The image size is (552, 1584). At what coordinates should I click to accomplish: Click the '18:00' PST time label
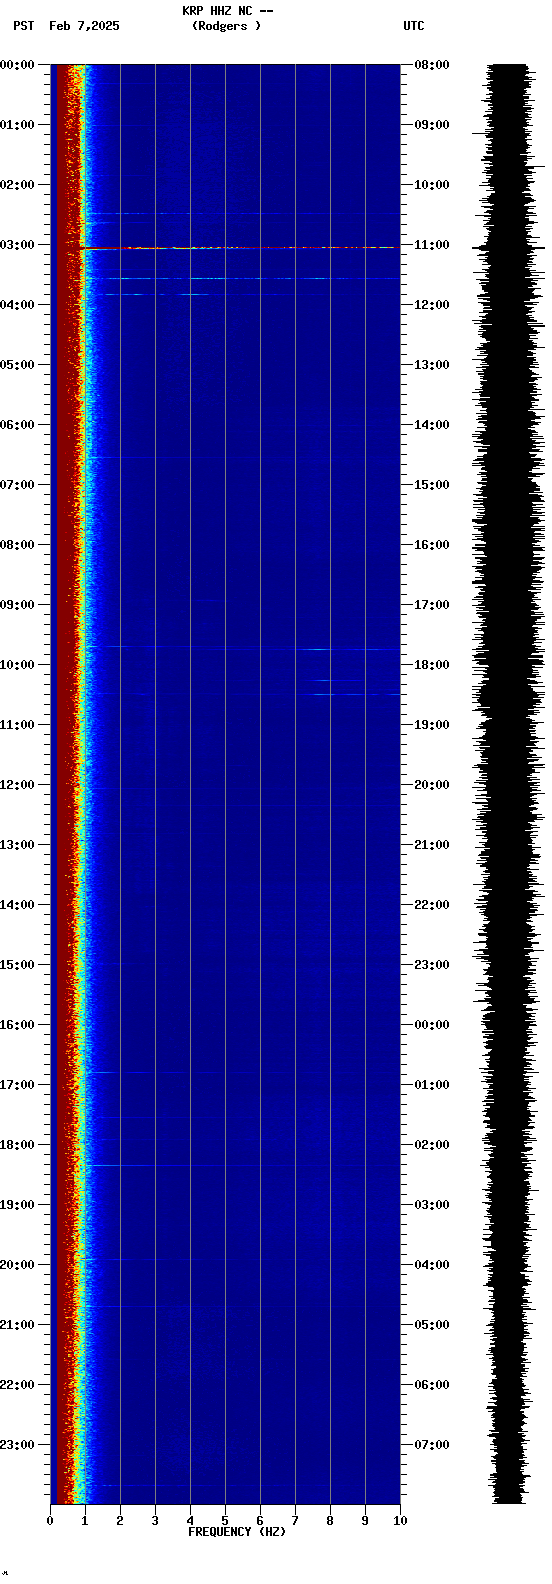[x=17, y=1145]
